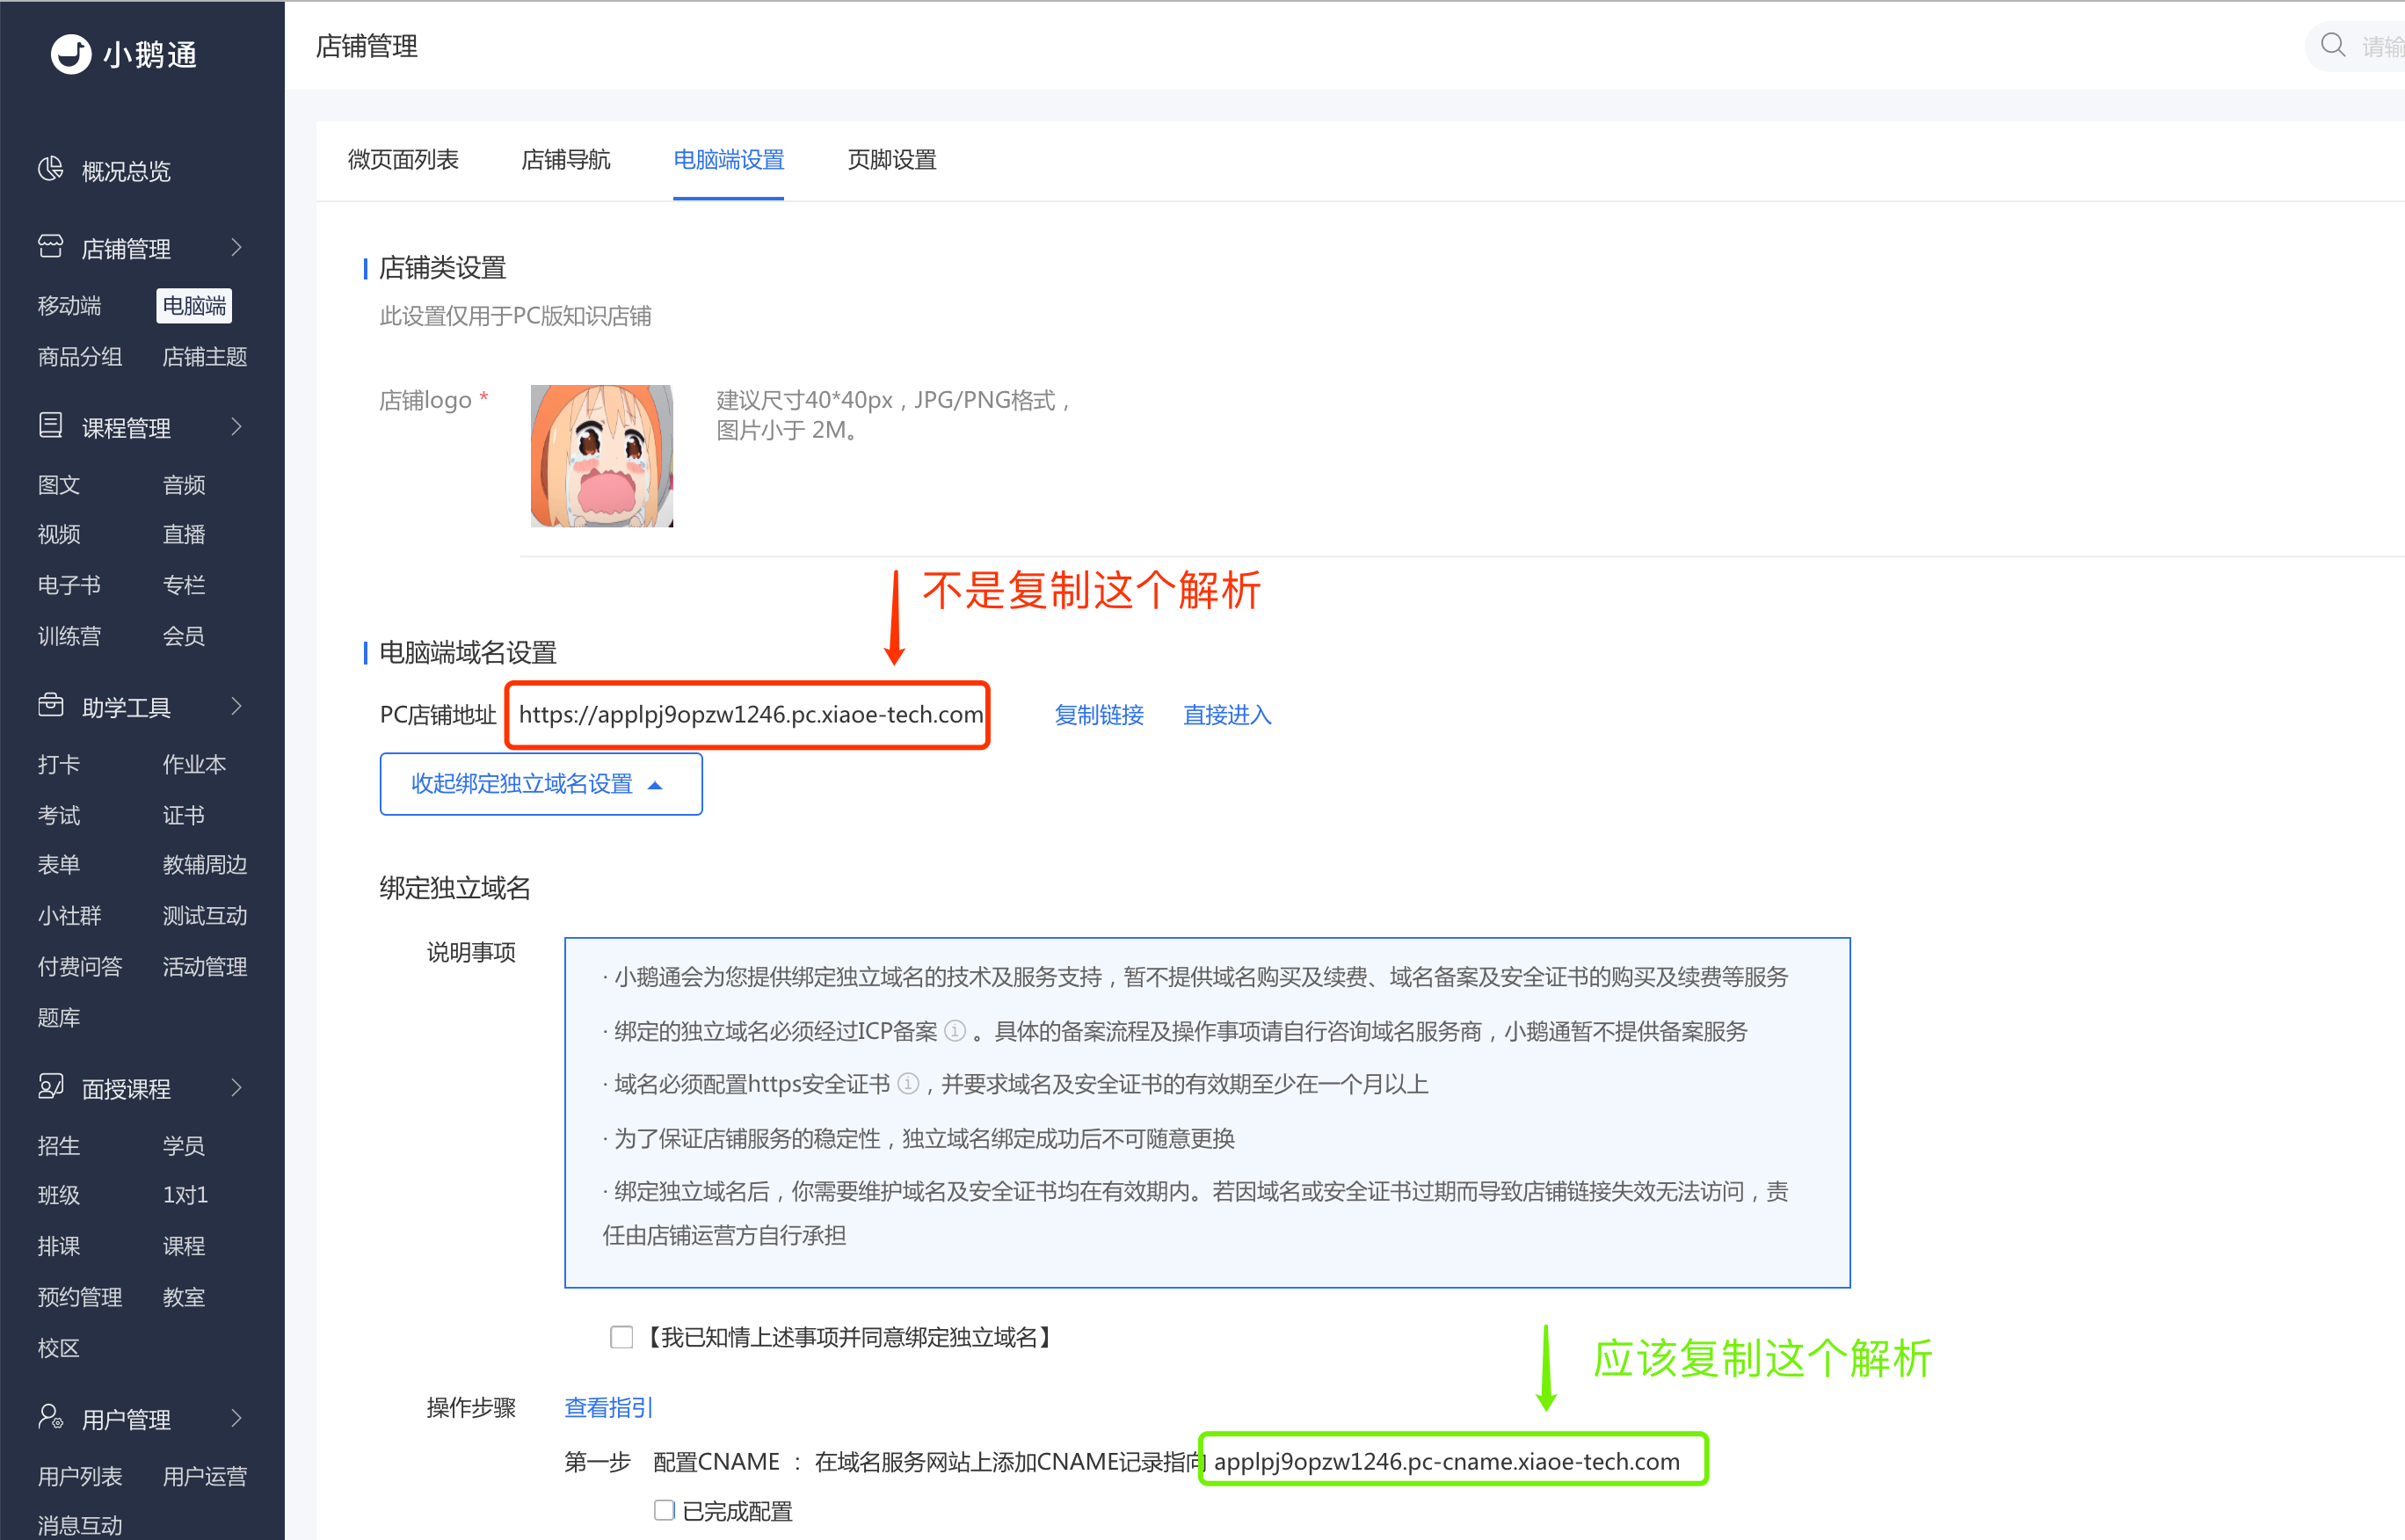Switch to 微页面列表 tab
The width and height of the screenshot is (2405, 1540).
coord(403,159)
